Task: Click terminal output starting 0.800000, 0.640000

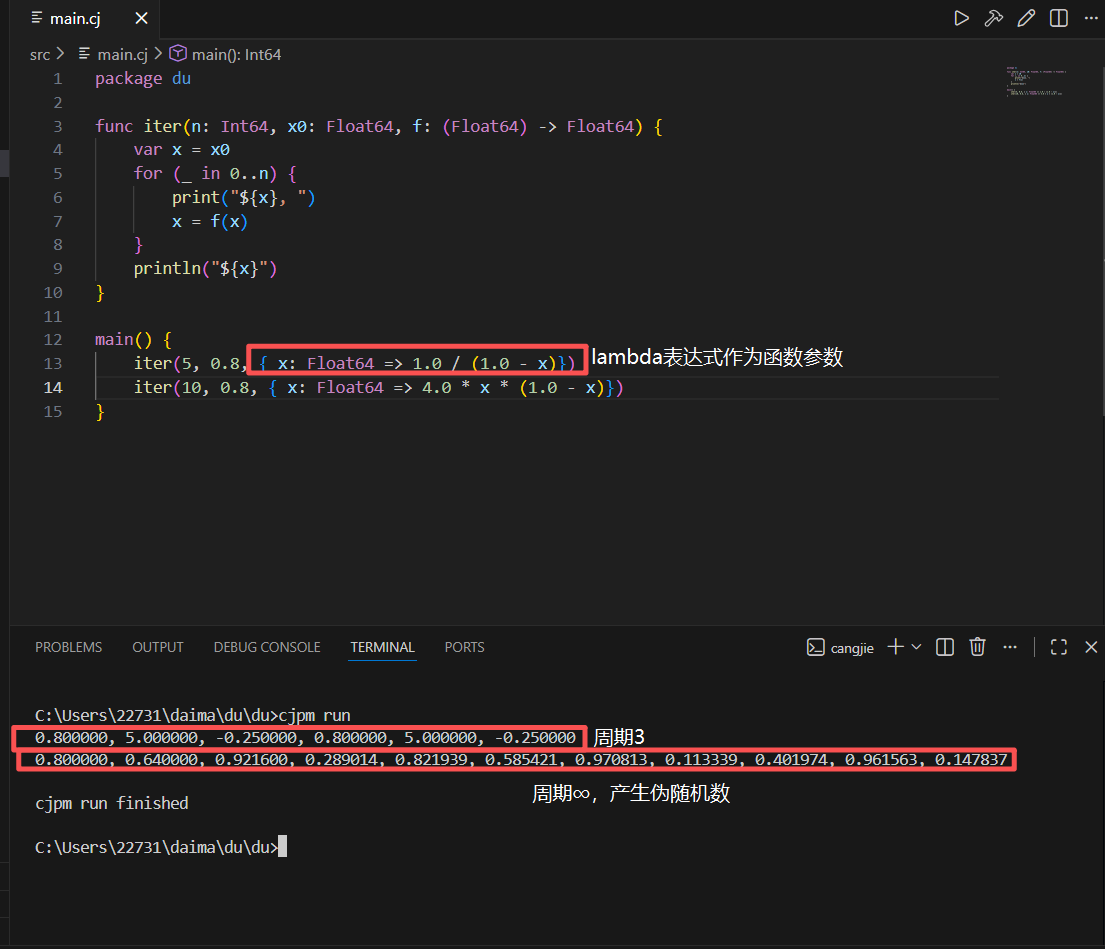Action: point(521,759)
